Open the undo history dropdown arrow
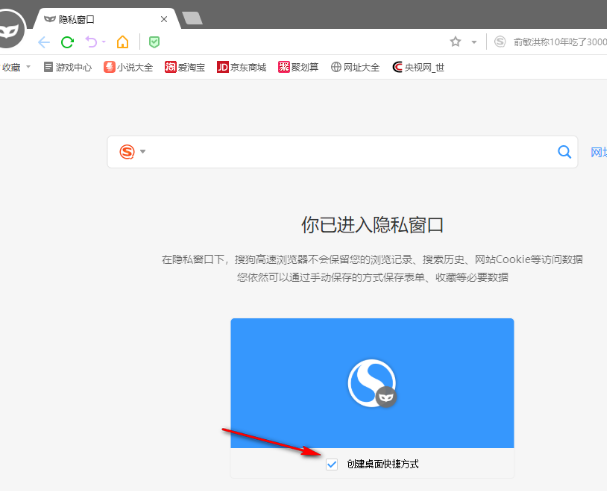607x491 pixels. point(104,42)
